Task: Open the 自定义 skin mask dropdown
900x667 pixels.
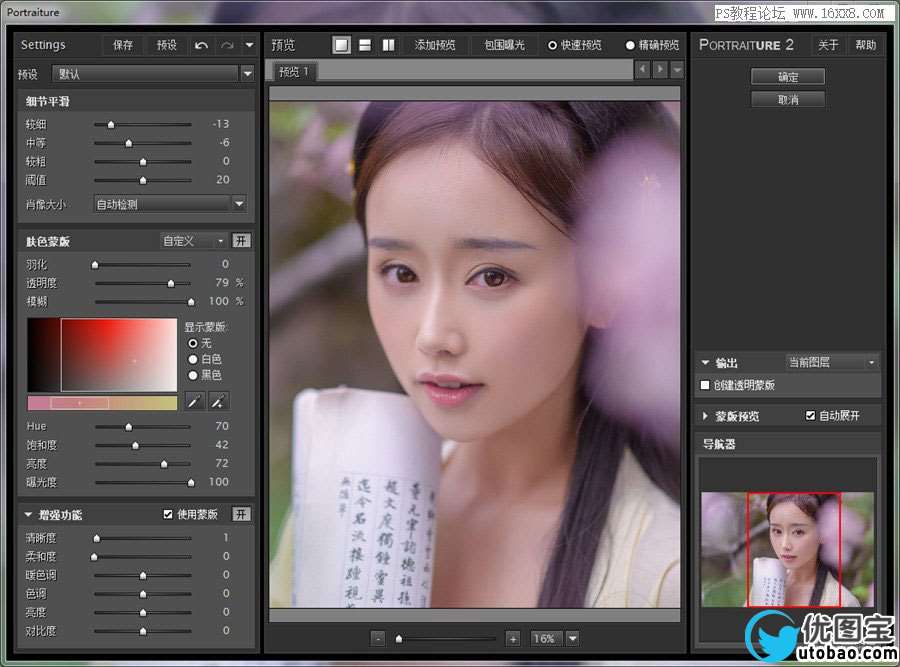Action: pos(193,241)
